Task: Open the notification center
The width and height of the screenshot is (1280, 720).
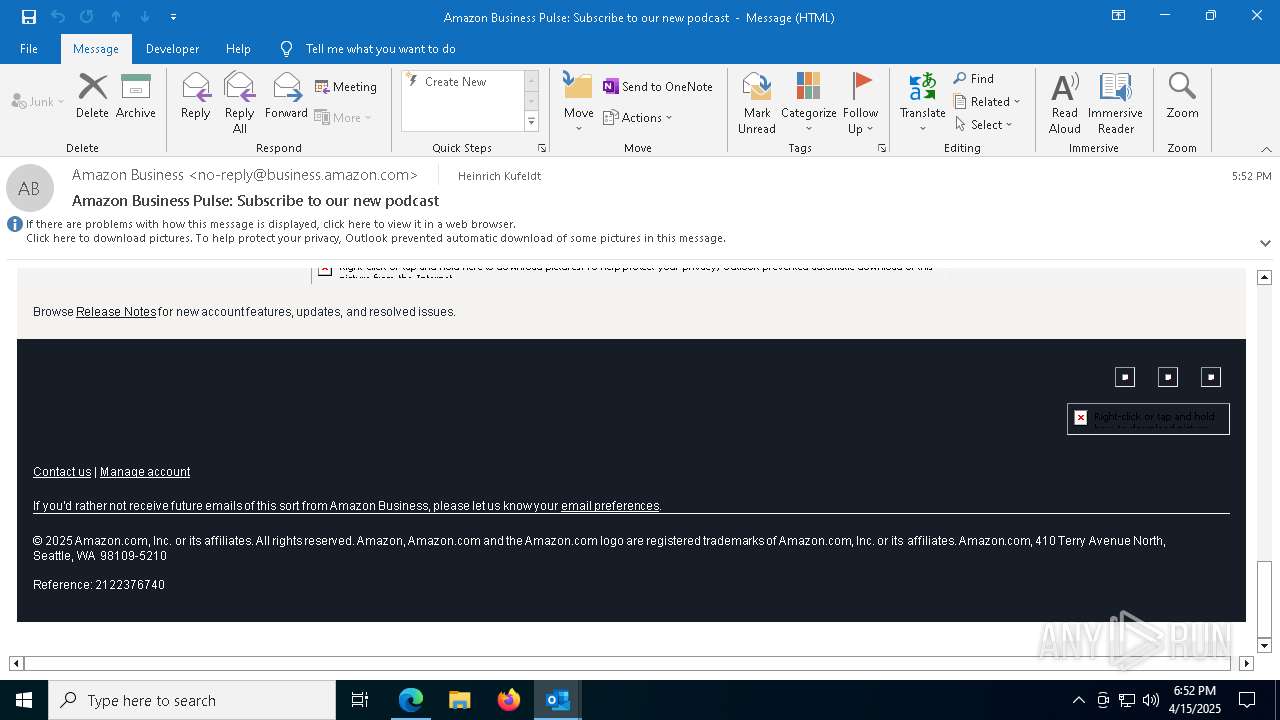Action: pos(1247,700)
